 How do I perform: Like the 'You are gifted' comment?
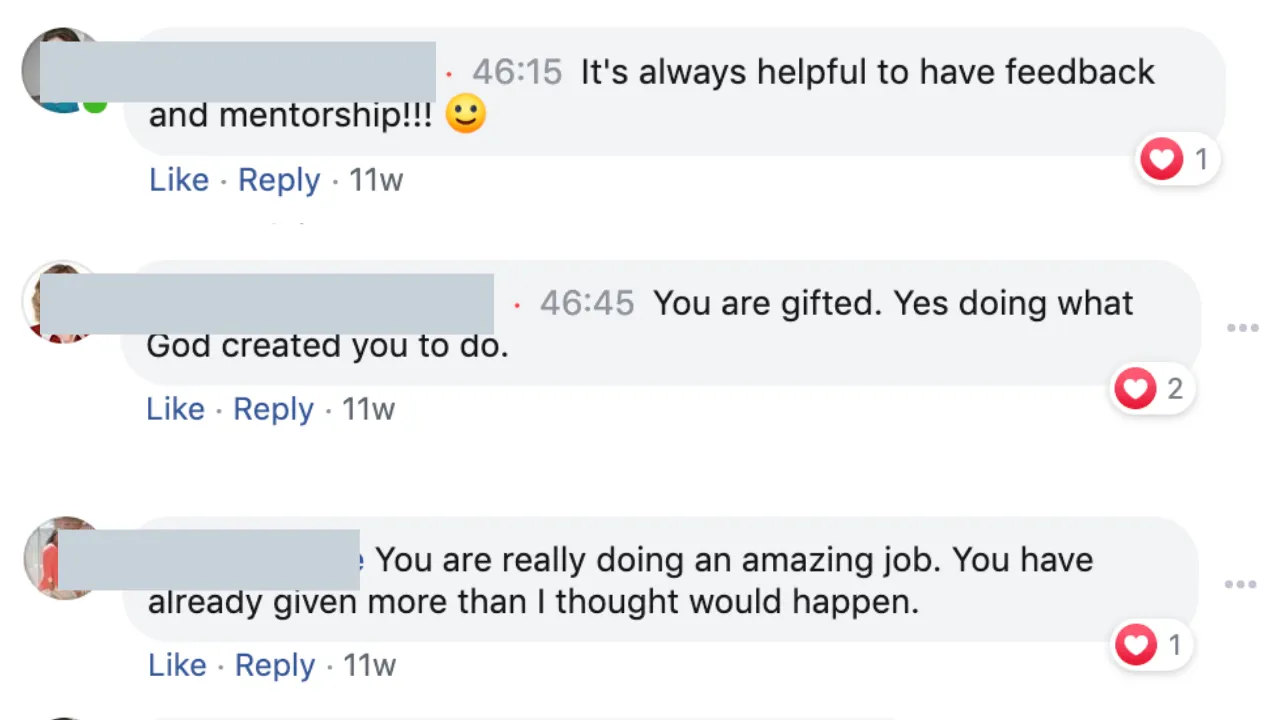(x=176, y=409)
